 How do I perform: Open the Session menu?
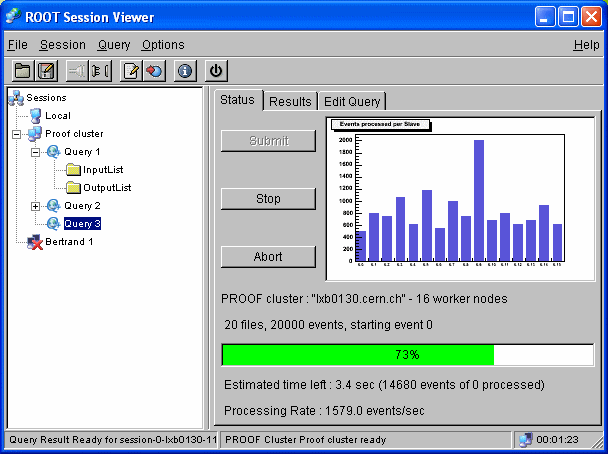click(x=62, y=45)
